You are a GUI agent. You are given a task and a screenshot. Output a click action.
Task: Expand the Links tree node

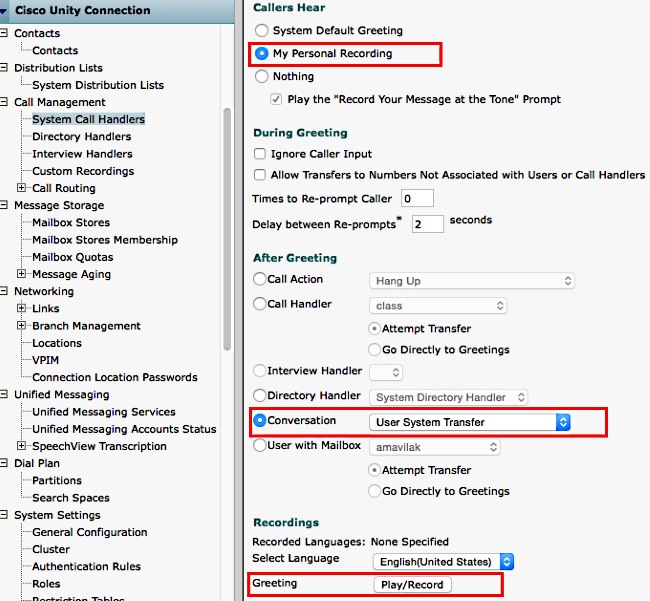pyautogui.click(x=22, y=309)
